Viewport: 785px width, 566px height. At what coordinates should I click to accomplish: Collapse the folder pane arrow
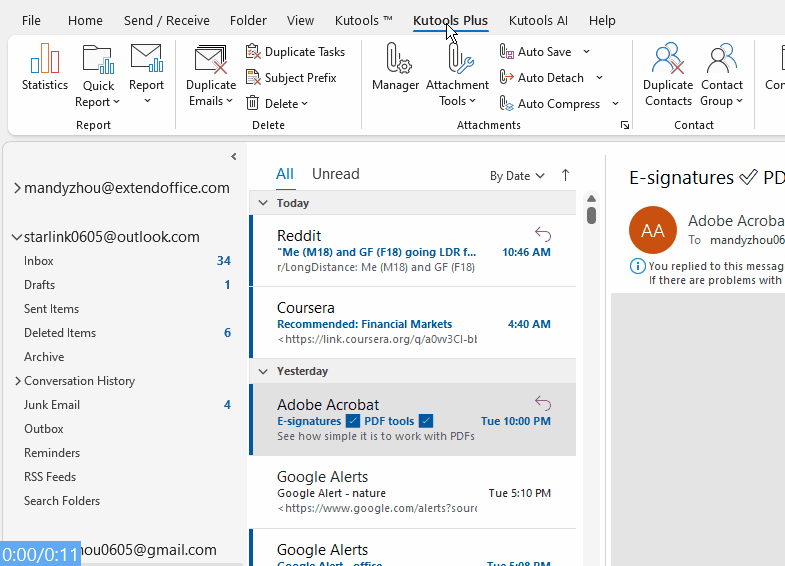pyautogui.click(x=234, y=157)
